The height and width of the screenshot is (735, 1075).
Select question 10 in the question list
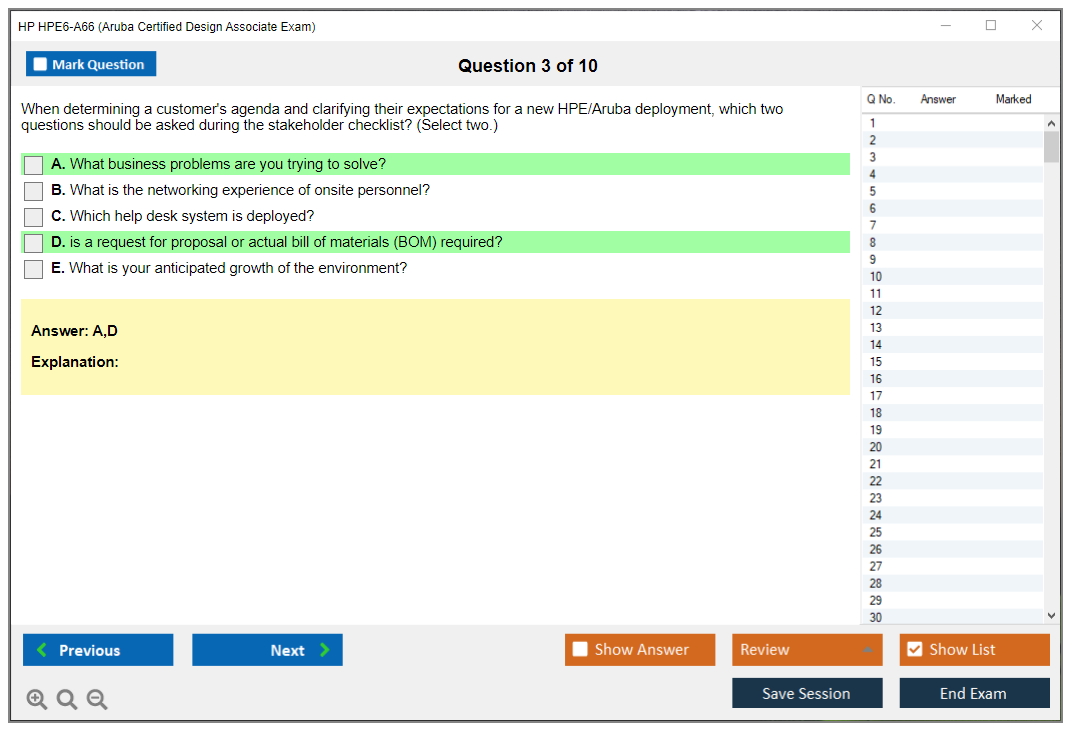[876, 277]
